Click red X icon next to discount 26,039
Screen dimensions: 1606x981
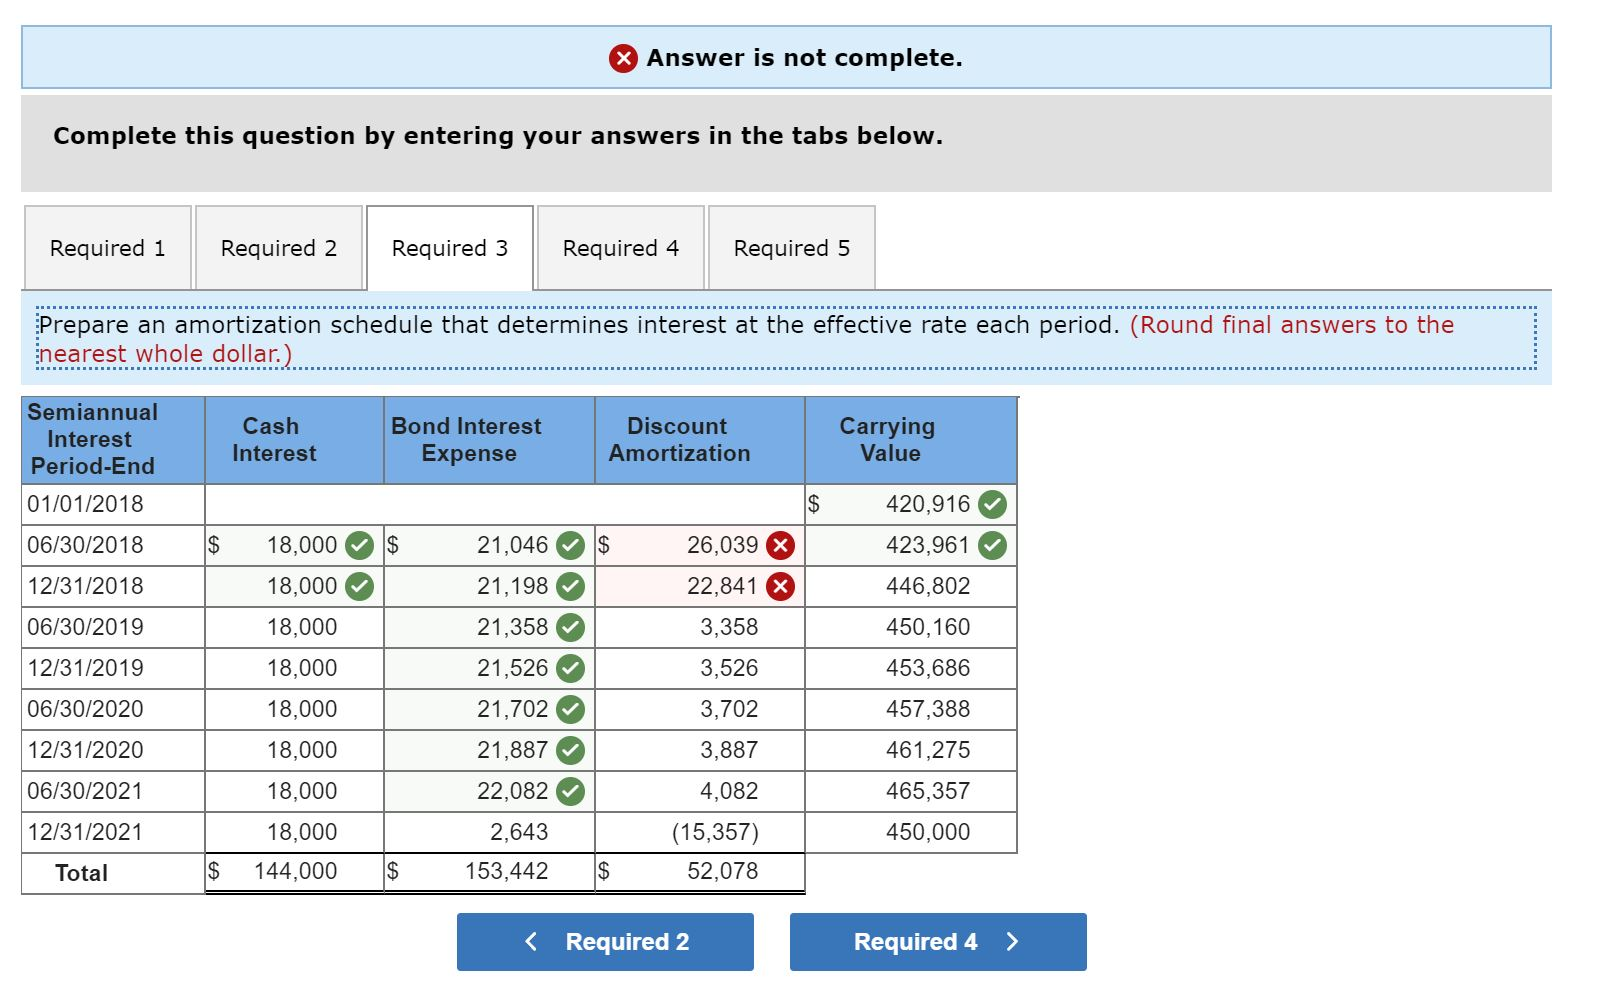[x=780, y=545]
